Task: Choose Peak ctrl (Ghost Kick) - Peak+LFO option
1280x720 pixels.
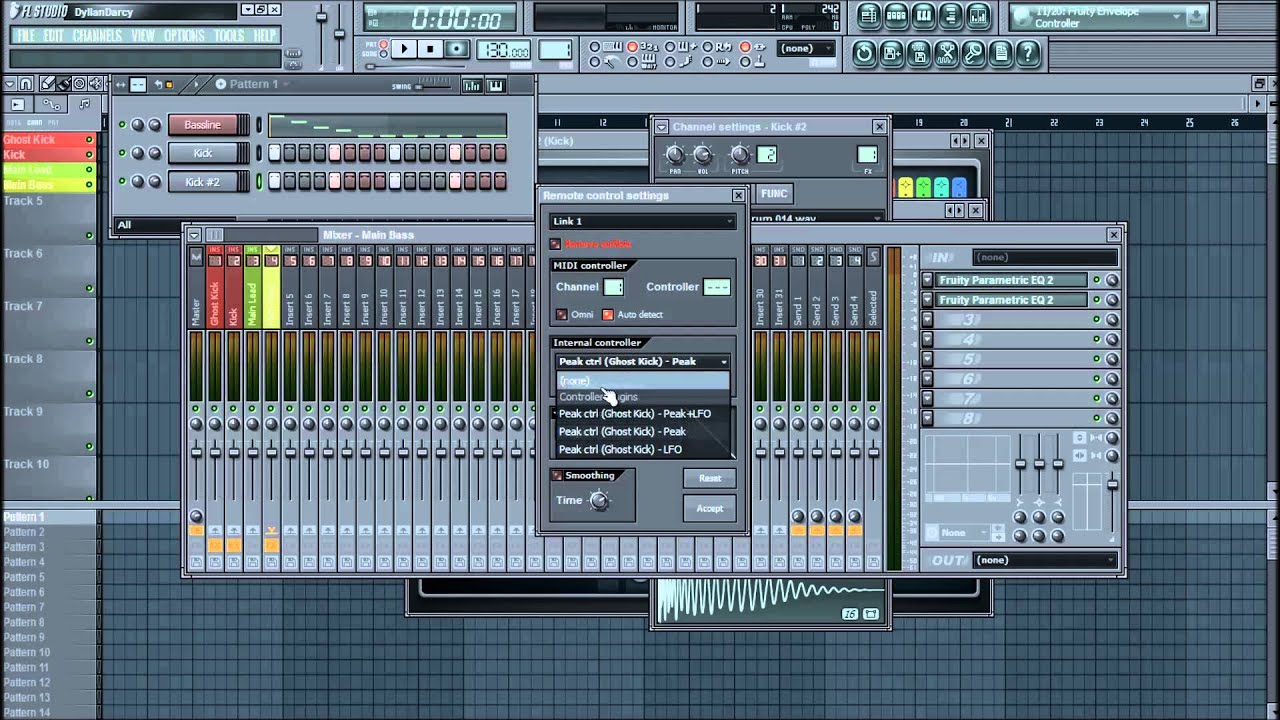Action: (x=643, y=414)
